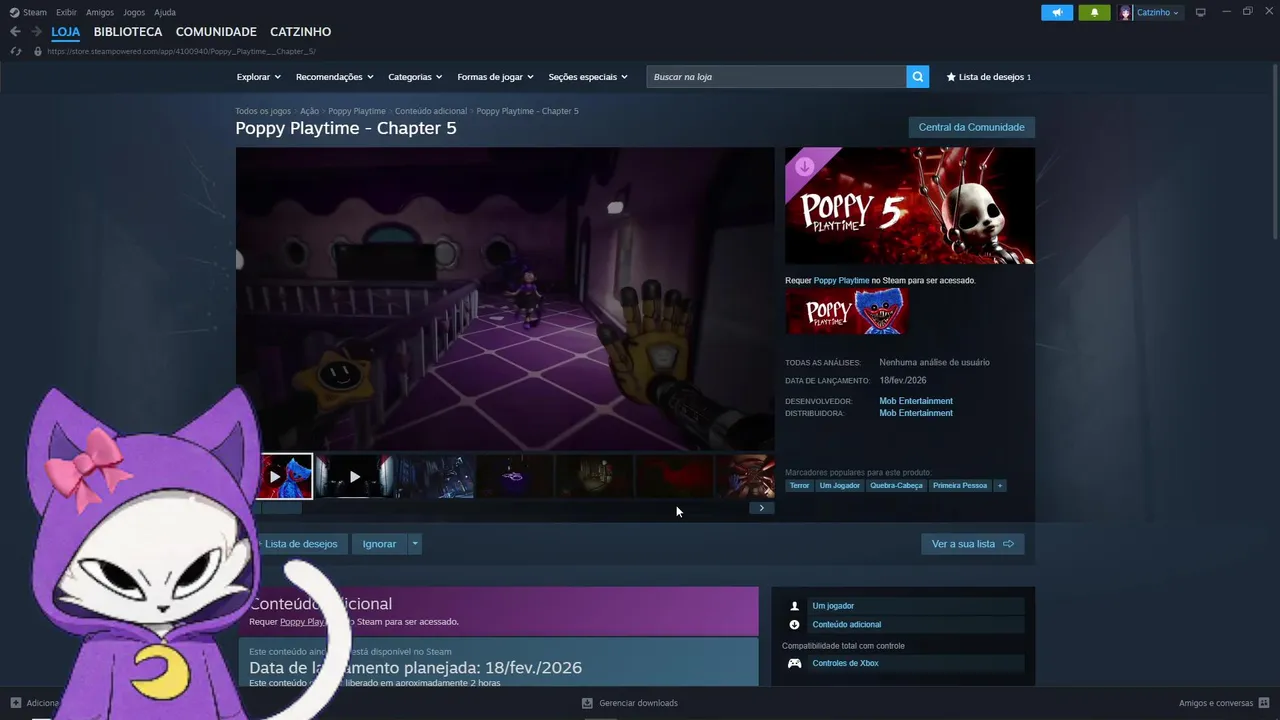
Task: Click the single-player person icon
Action: (x=795, y=606)
